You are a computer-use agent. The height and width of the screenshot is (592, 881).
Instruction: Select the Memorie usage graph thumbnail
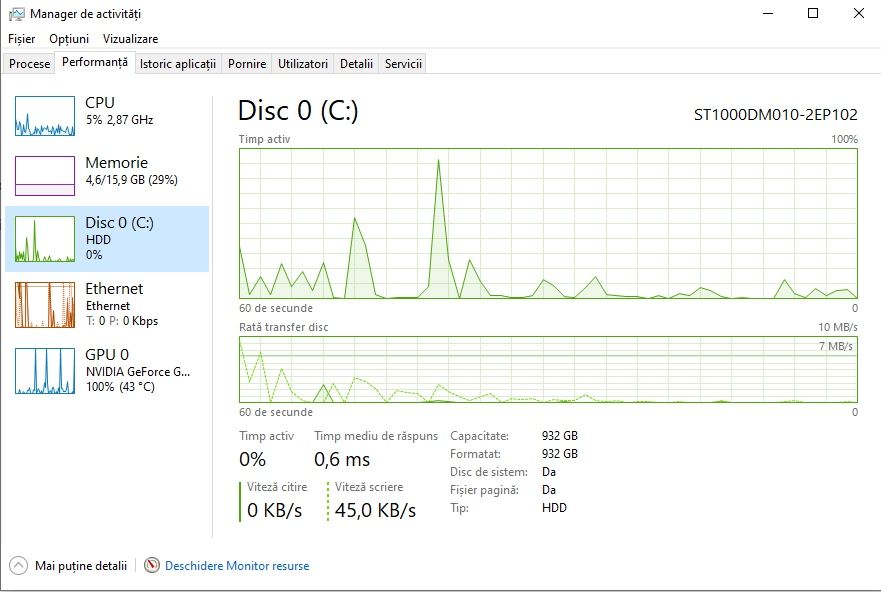(x=45, y=176)
